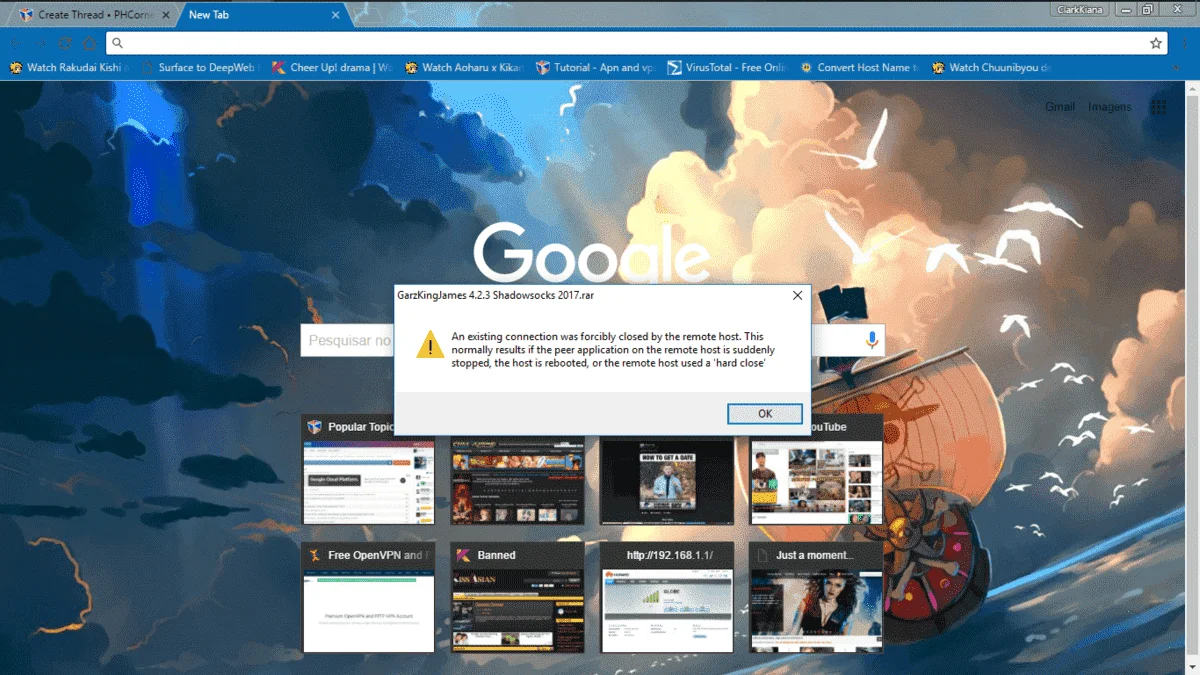Open the Convert Host Name bookmark
The width and height of the screenshot is (1200, 675).
click(x=859, y=68)
